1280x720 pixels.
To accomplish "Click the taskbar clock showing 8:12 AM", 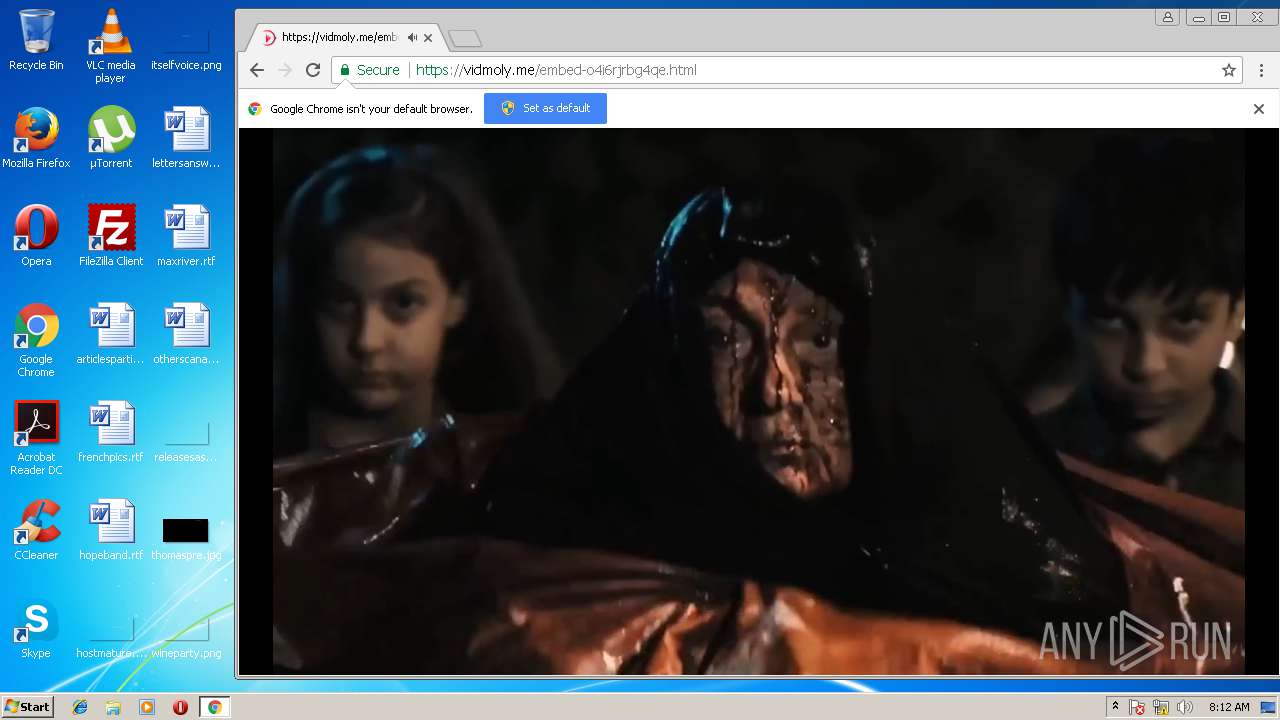I will [1229, 707].
